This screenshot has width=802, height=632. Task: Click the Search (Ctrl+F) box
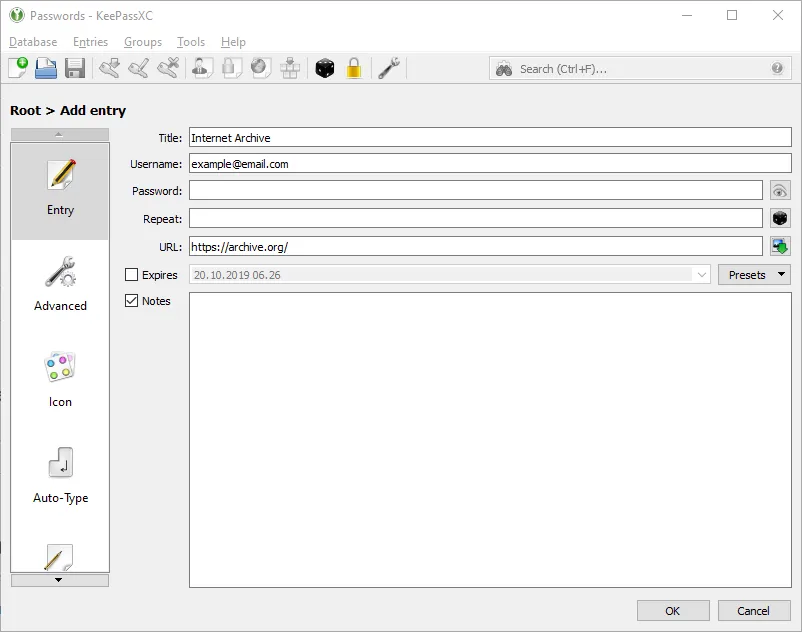coord(640,69)
